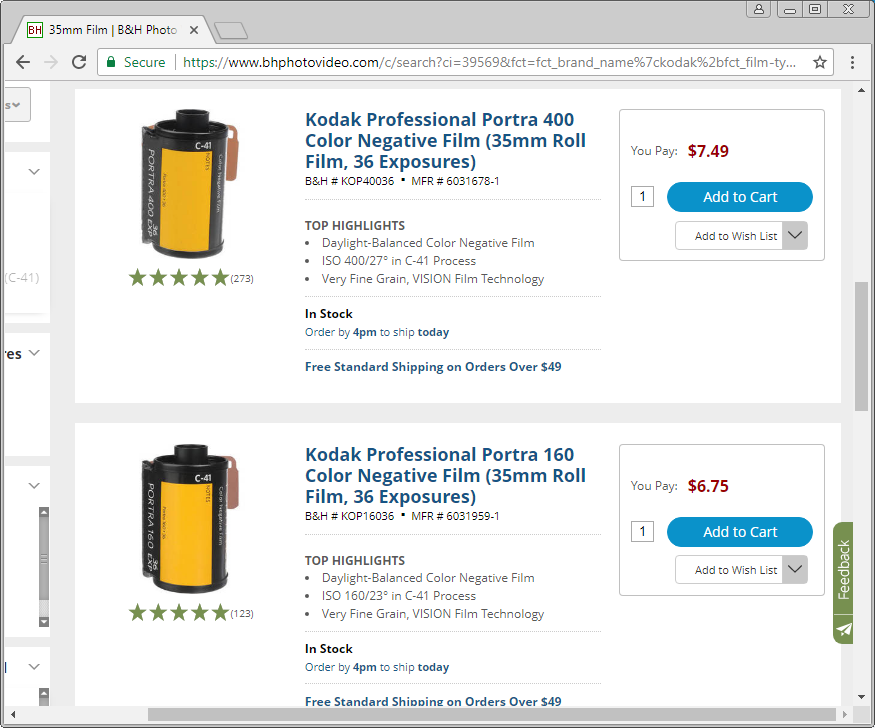Expand the top collapsed sidebar filter chevron
This screenshot has height=728, width=875.
[x=34, y=172]
